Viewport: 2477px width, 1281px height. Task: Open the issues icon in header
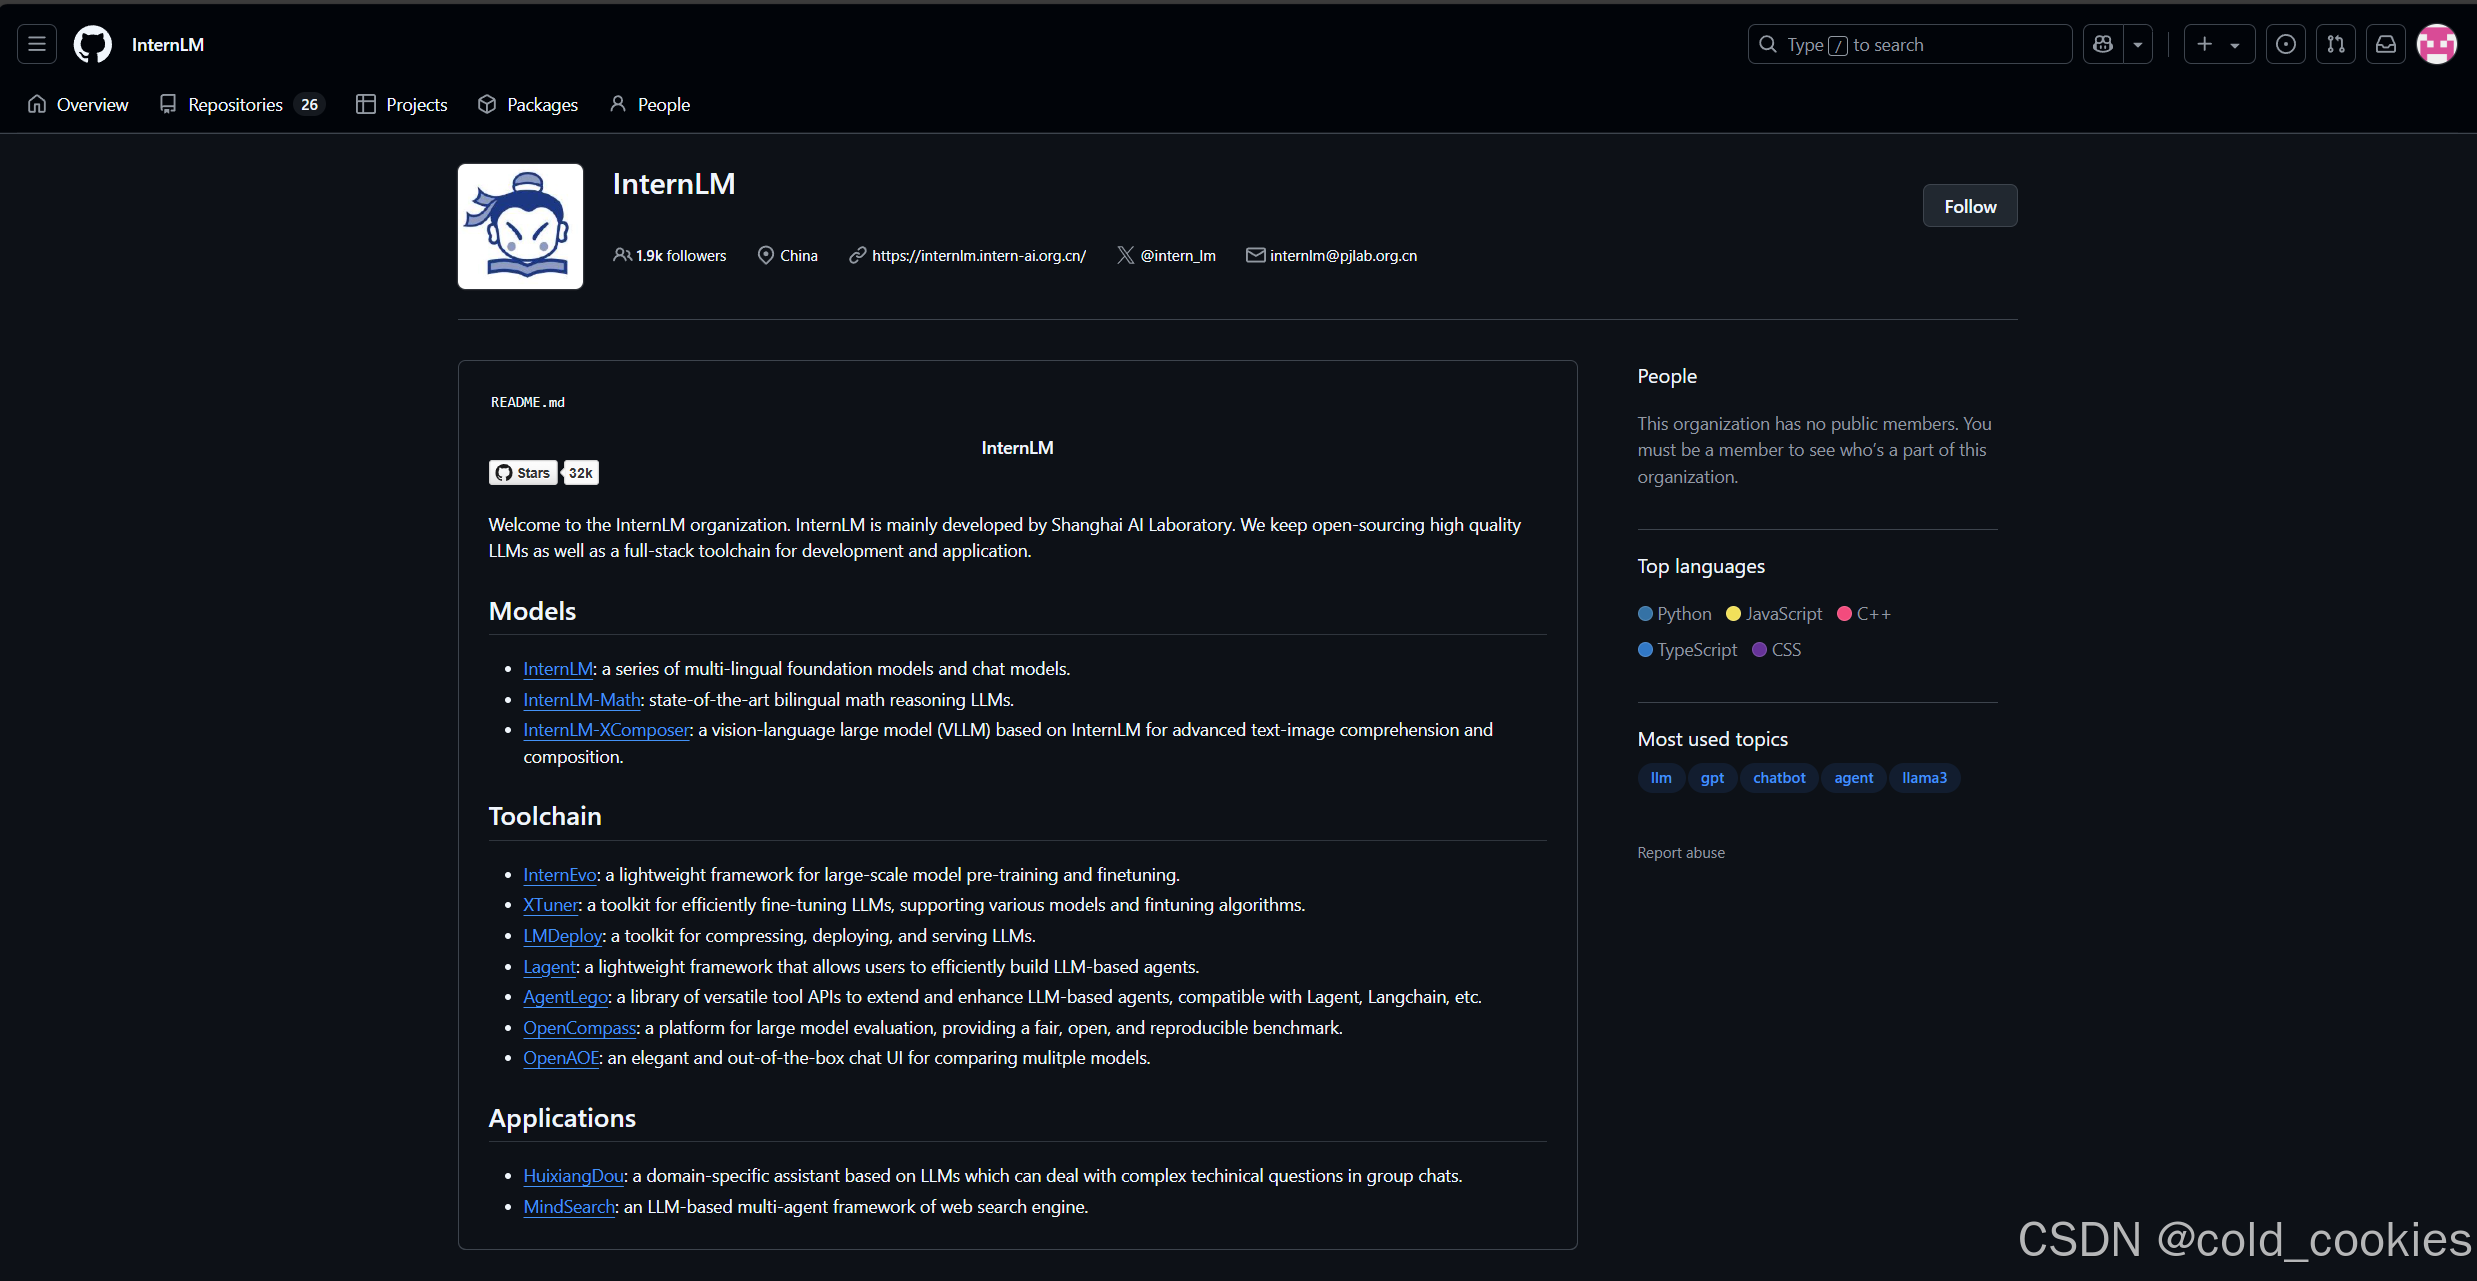pos(2285,44)
